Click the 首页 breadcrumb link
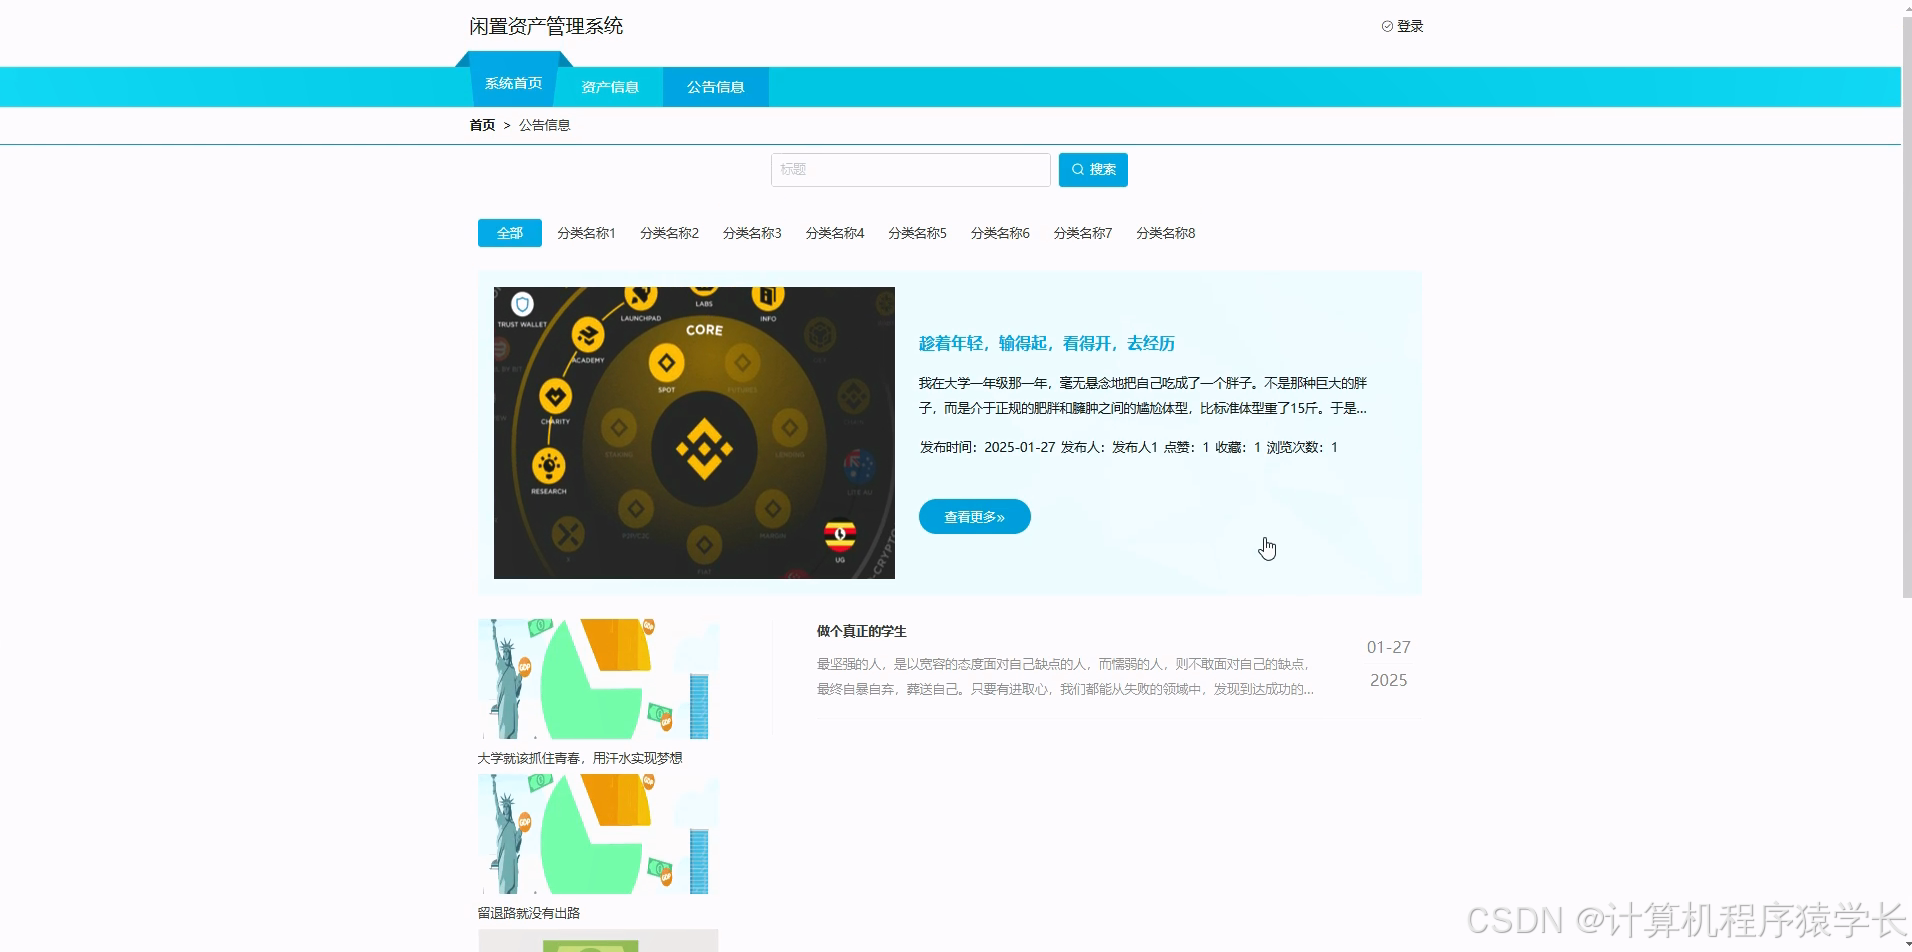 481,125
